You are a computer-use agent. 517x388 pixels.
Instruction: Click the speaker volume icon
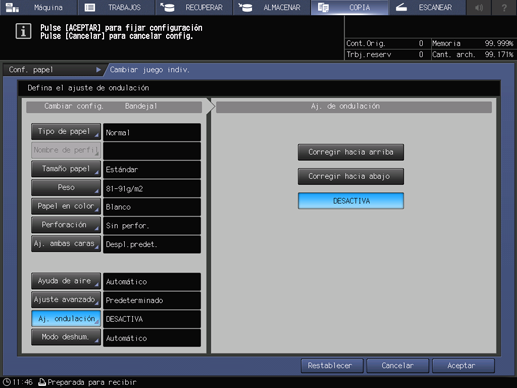coord(479,7)
